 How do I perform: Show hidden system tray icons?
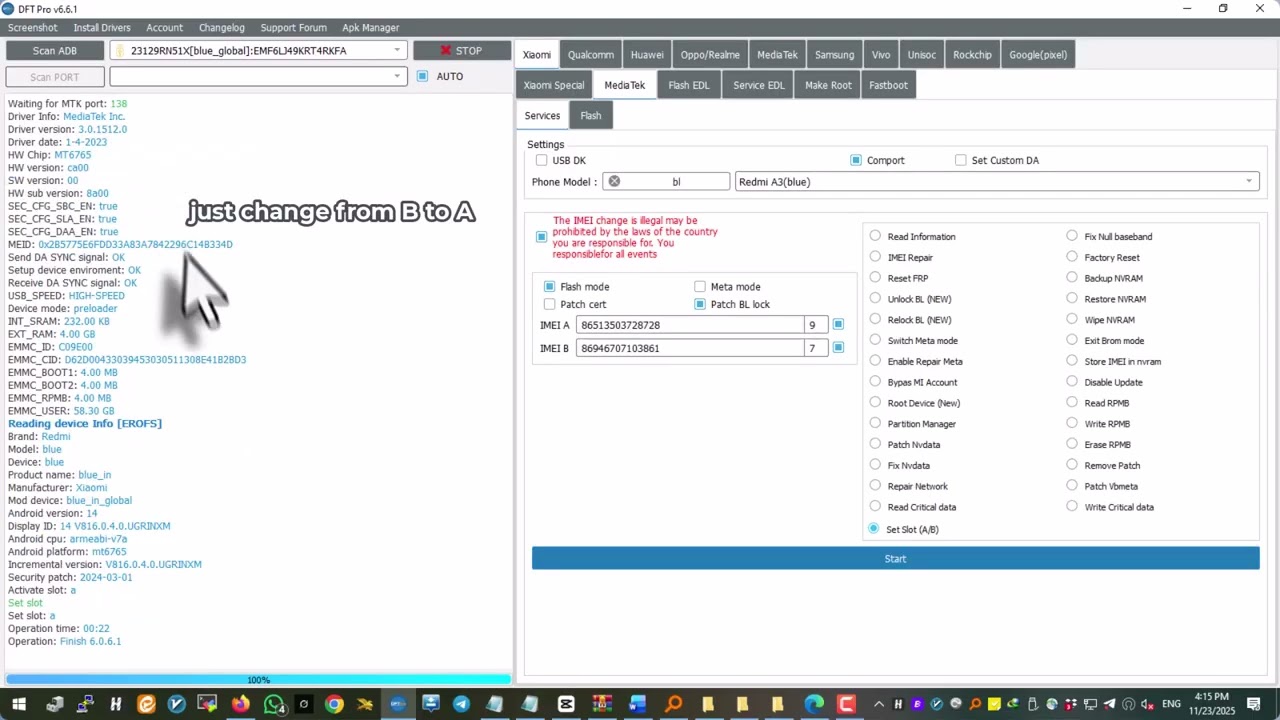[881, 705]
